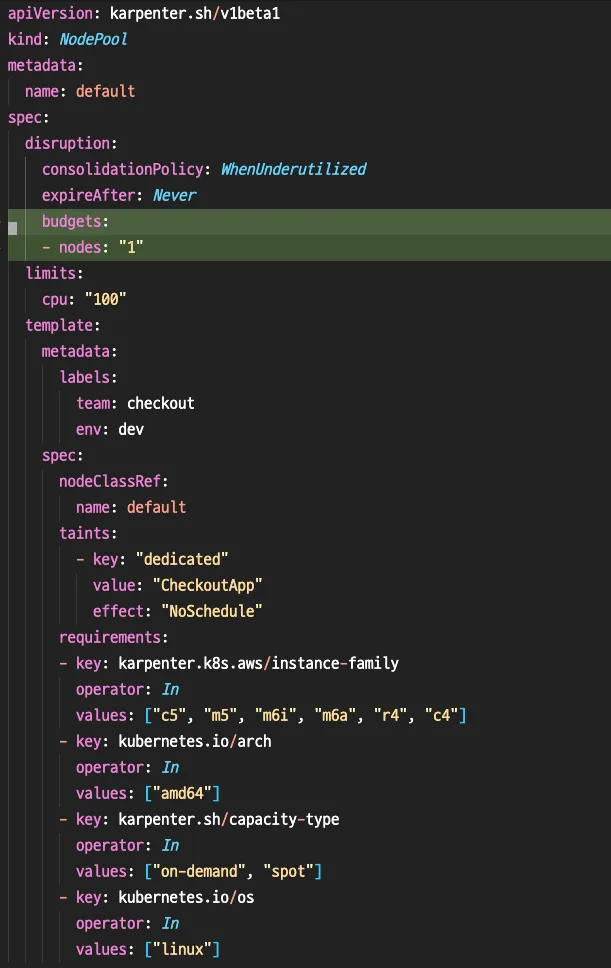Click the nodeClassRef key

pos(109,481)
